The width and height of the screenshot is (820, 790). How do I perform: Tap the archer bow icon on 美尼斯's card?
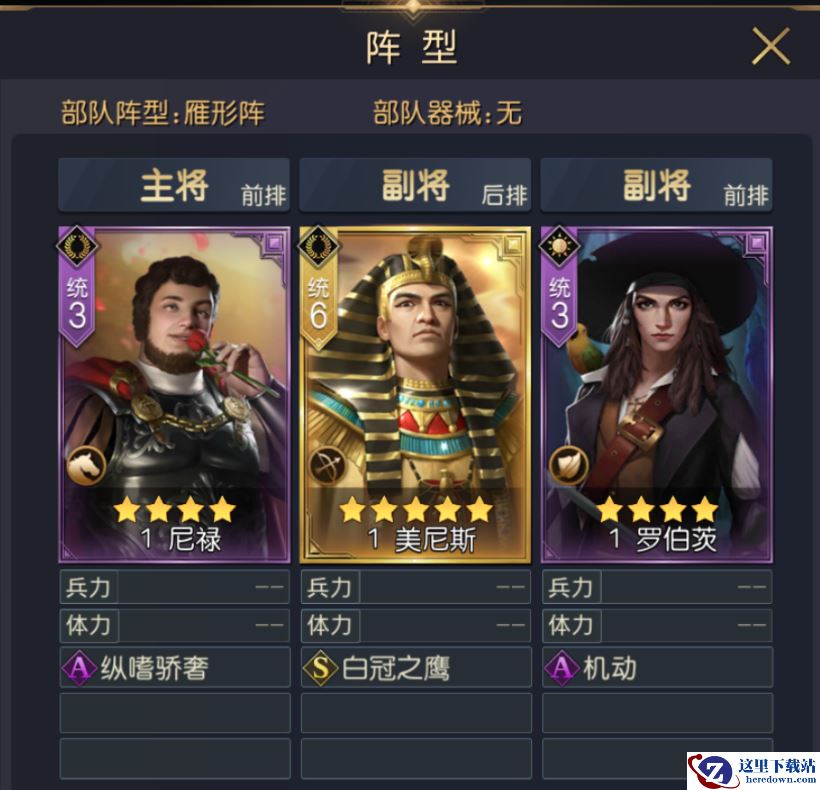click(328, 465)
